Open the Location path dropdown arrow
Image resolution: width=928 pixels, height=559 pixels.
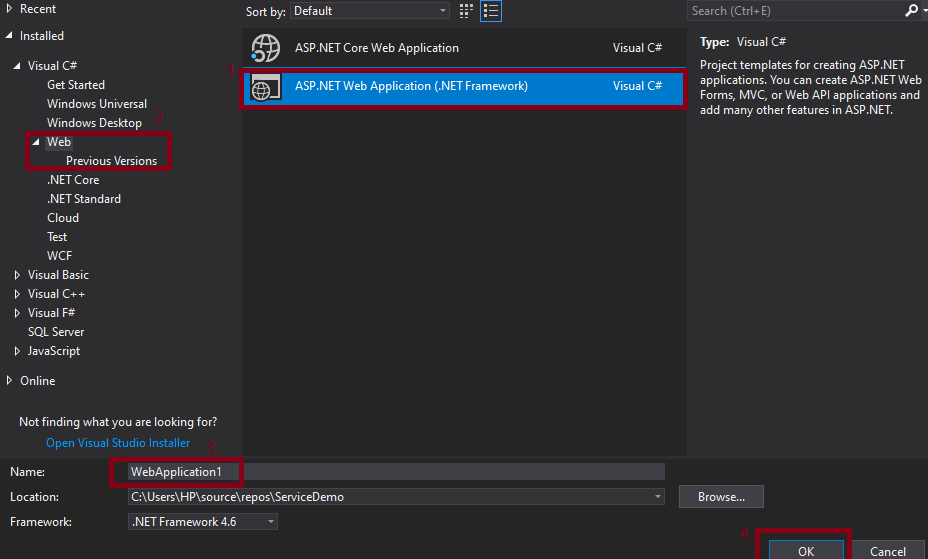pos(658,497)
